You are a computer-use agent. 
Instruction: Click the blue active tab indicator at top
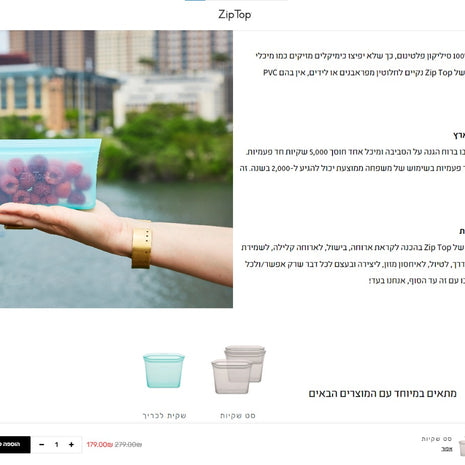[x=195, y=0]
